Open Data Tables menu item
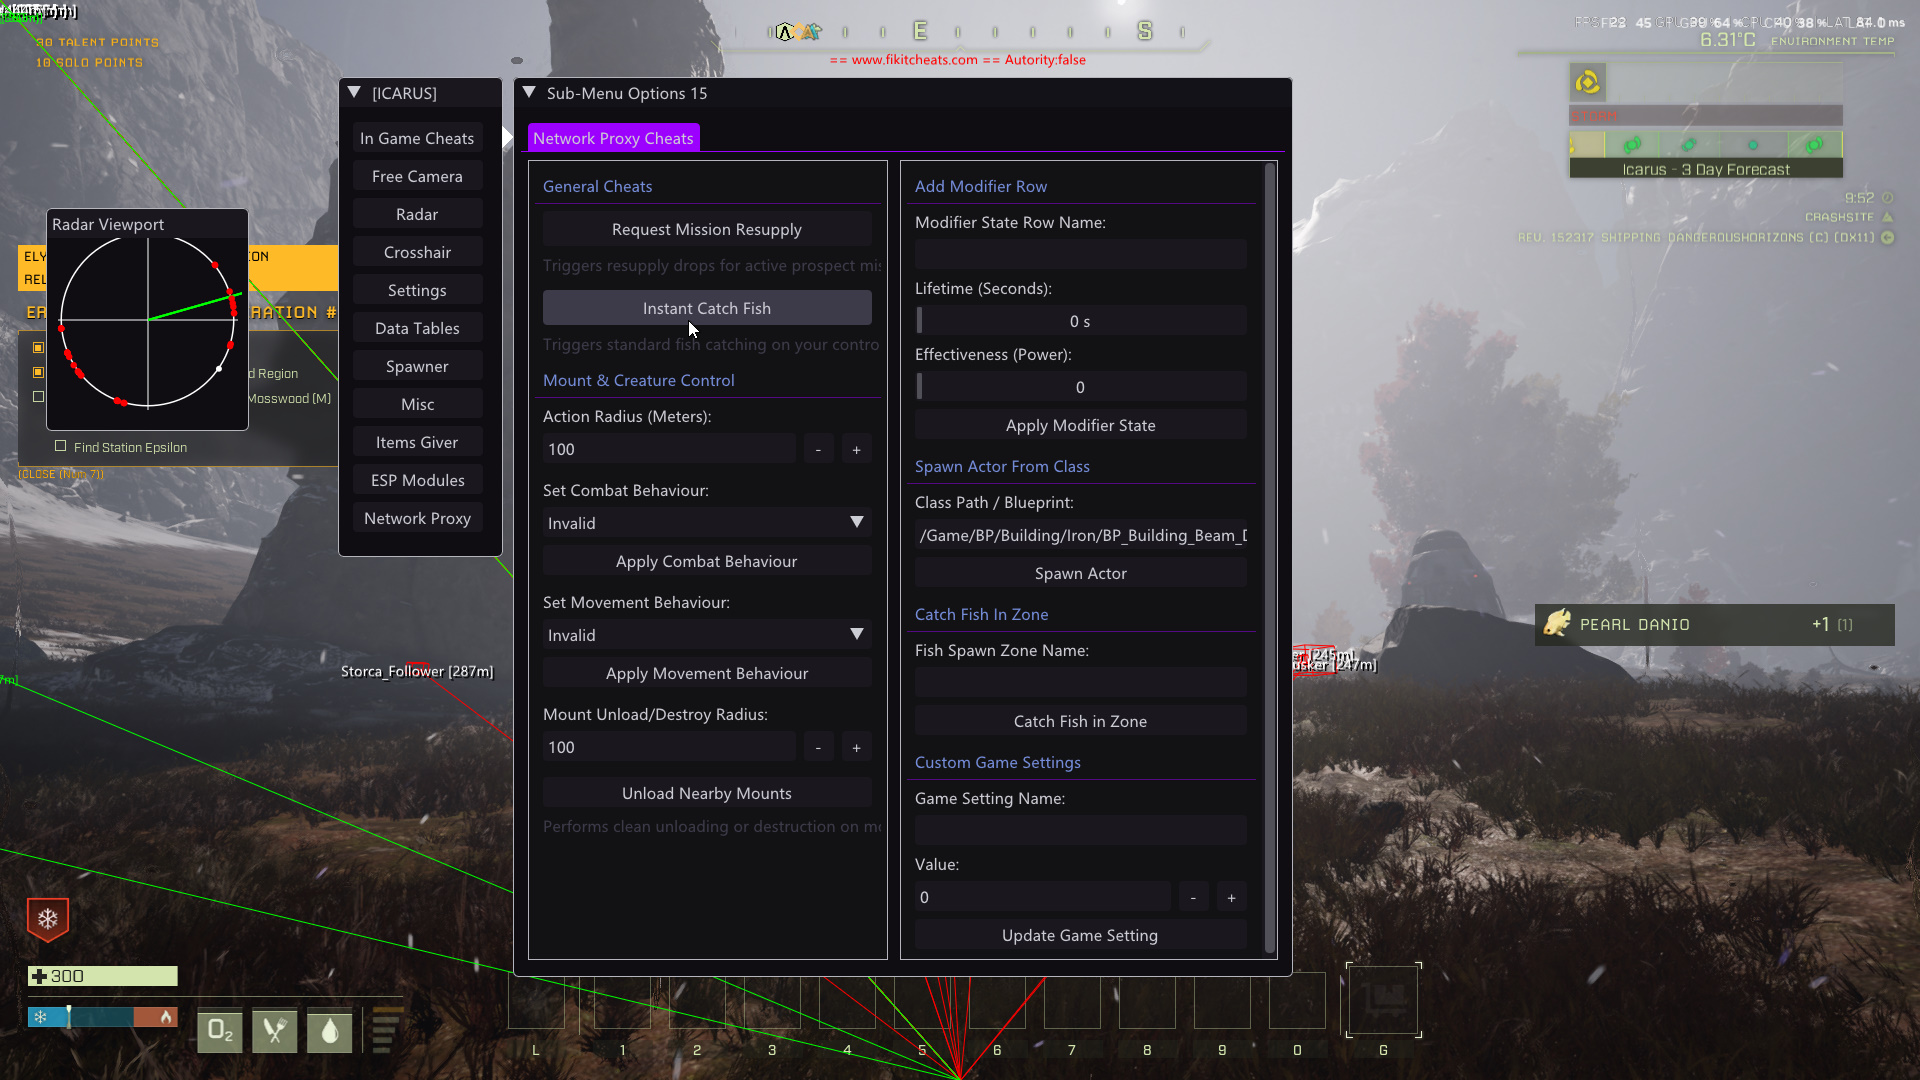Image resolution: width=1920 pixels, height=1080 pixels. pos(417,328)
